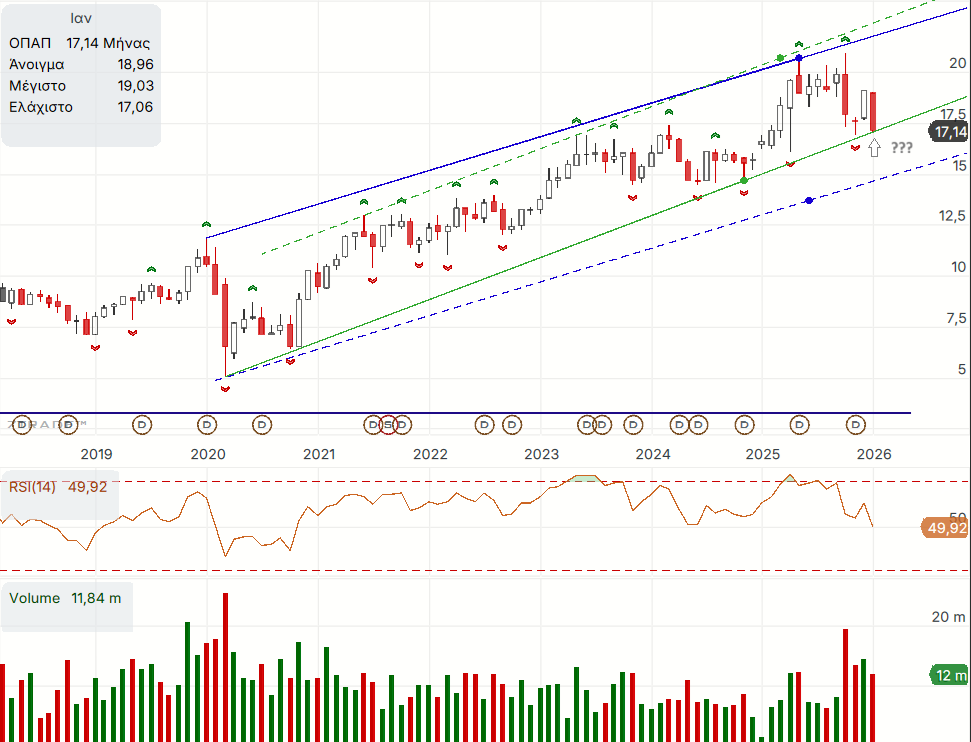This screenshot has width=971, height=742.
Task: Select the last D dividend marker before 2026
Action: point(856,425)
